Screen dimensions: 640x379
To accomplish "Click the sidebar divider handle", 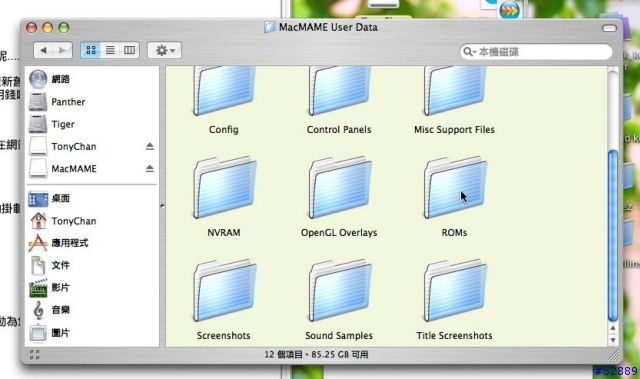I will pyautogui.click(x=162, y=206).
